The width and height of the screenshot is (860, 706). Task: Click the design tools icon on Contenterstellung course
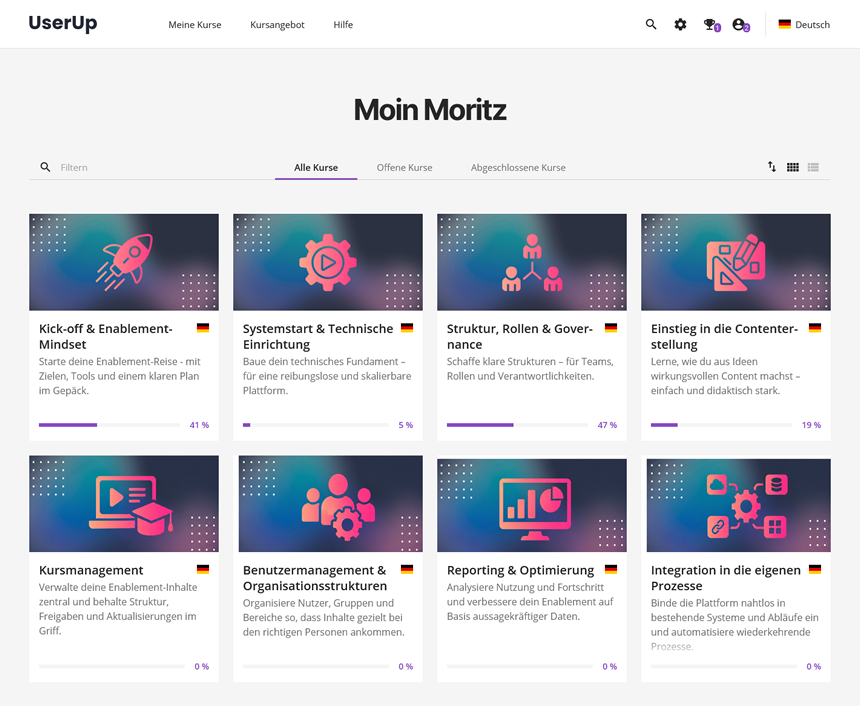coord(736,263)
